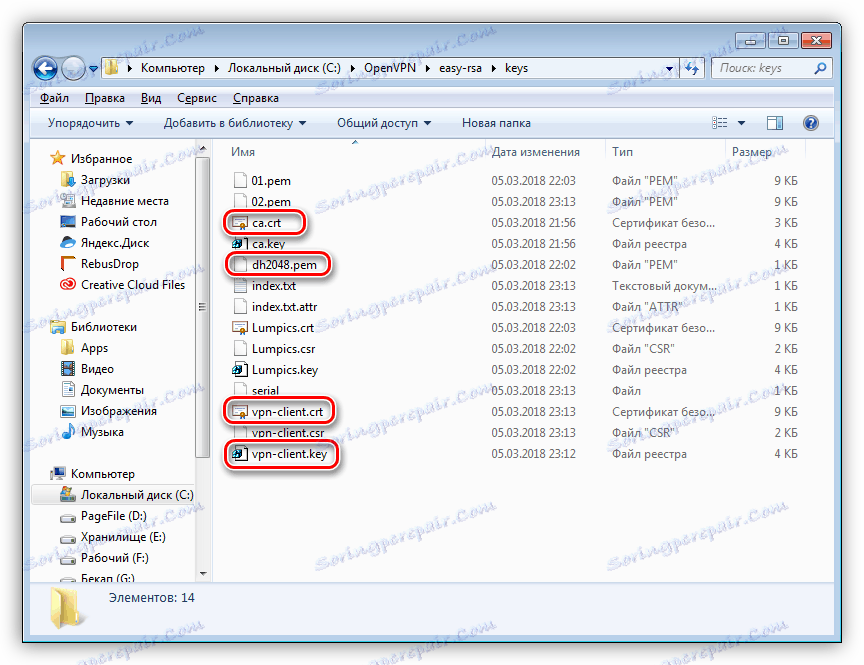Click the "Избранное" star icon in sidebar
Image resolution: width=864 pixels, height=665 pixels.
[x=57, y=159]
